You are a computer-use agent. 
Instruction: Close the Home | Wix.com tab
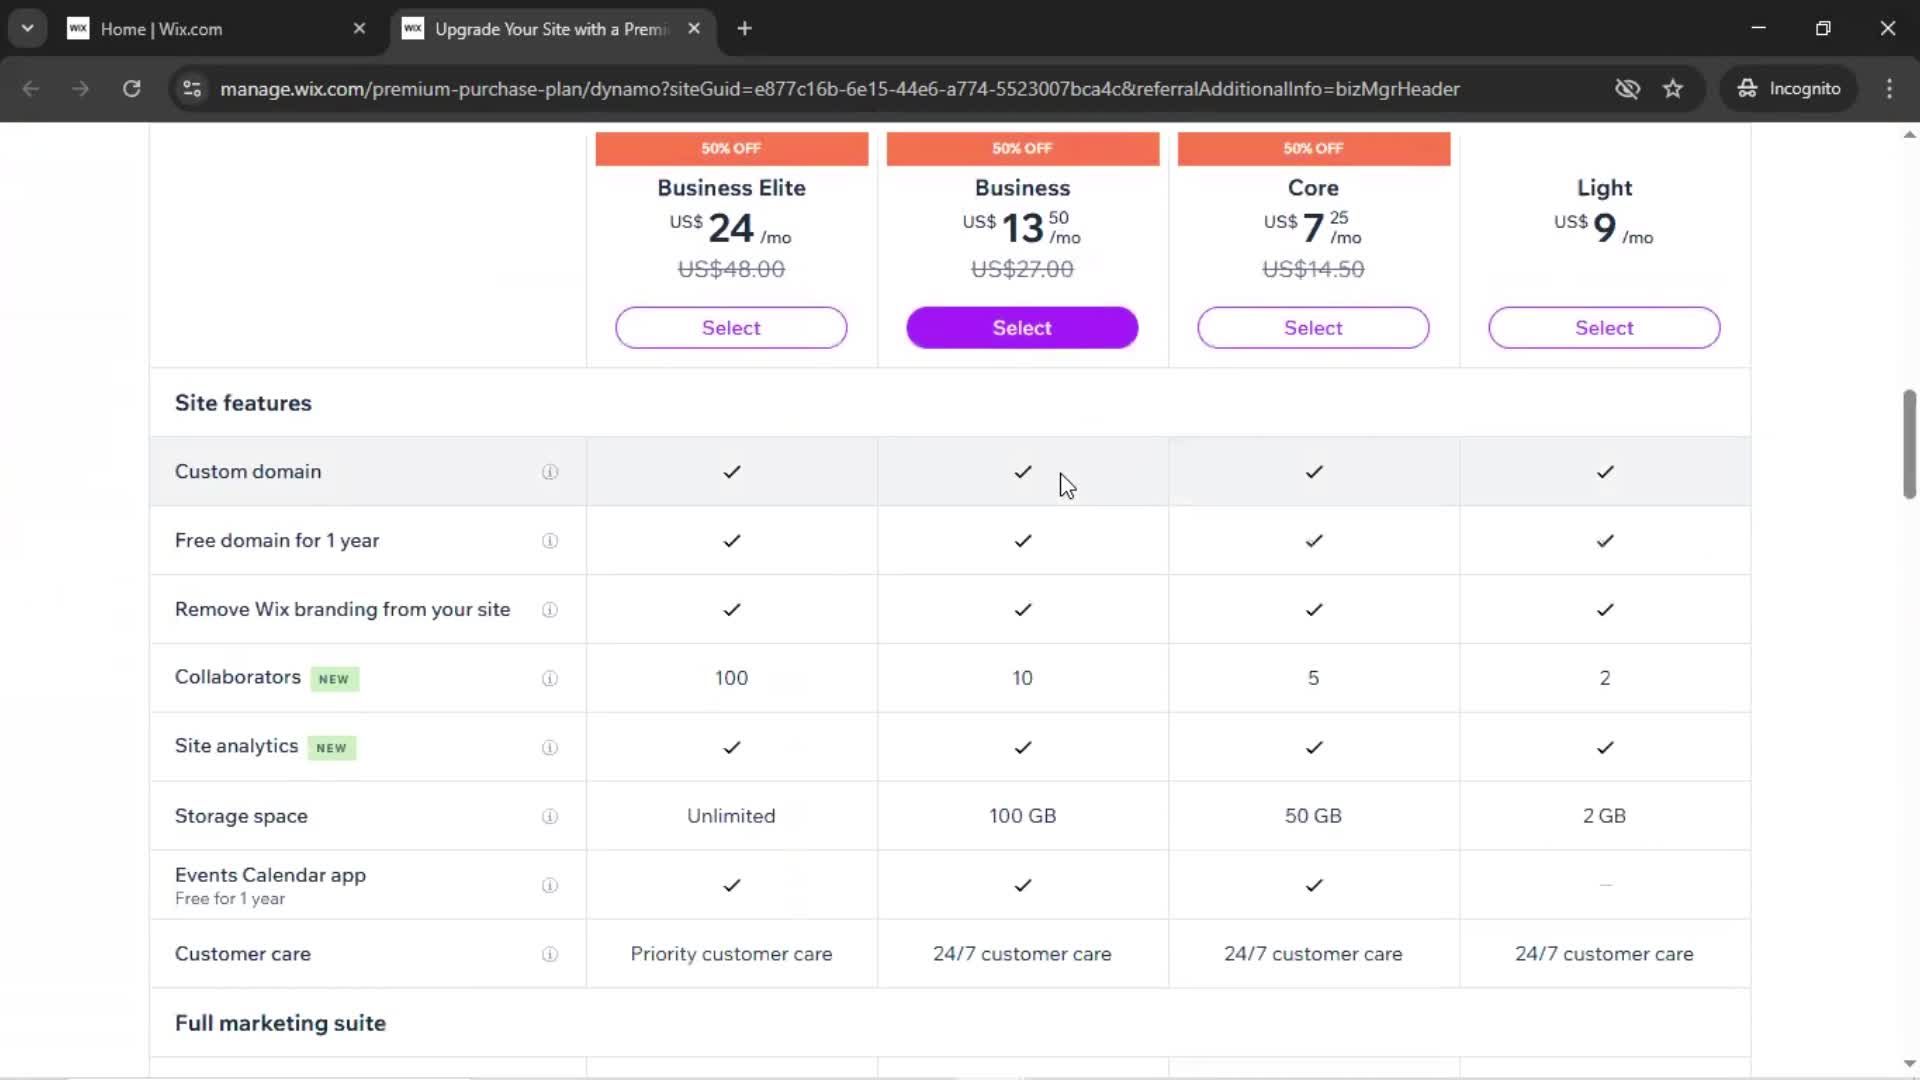pyautogui.click(x=360, y=29)
